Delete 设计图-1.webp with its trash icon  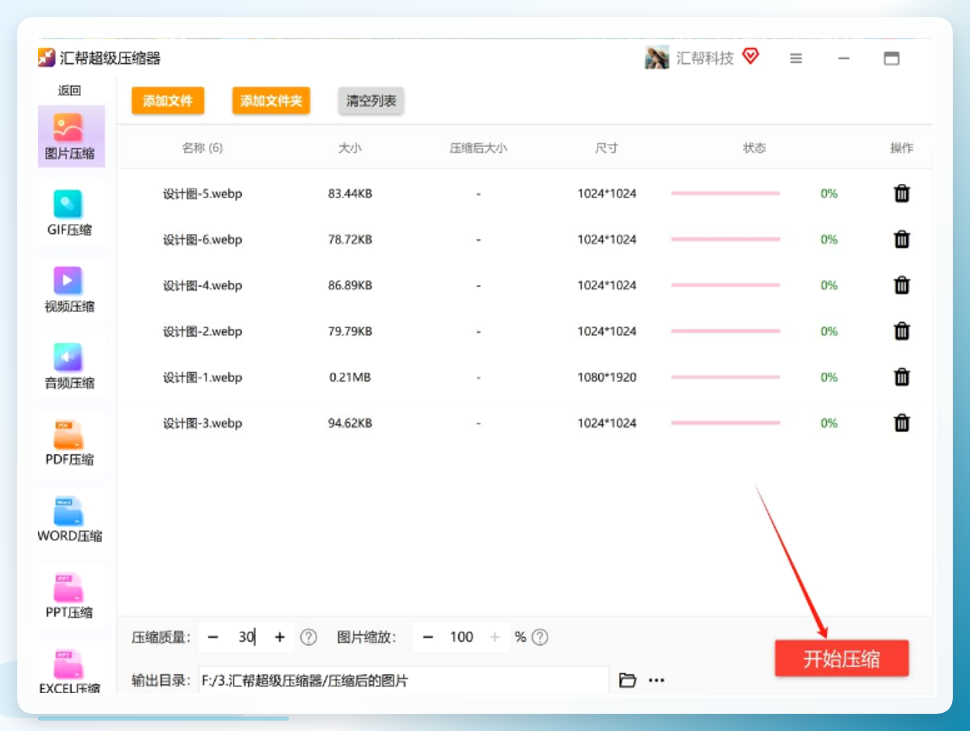pyautogui.click(x=901, y=377)
